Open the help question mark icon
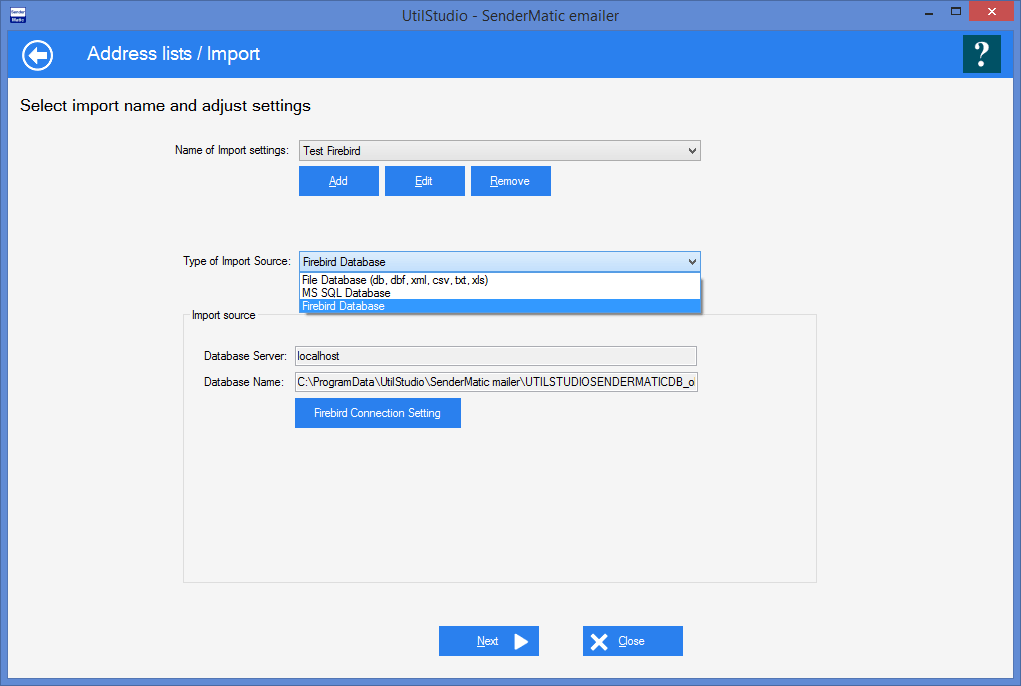 (x=981, y=54)
